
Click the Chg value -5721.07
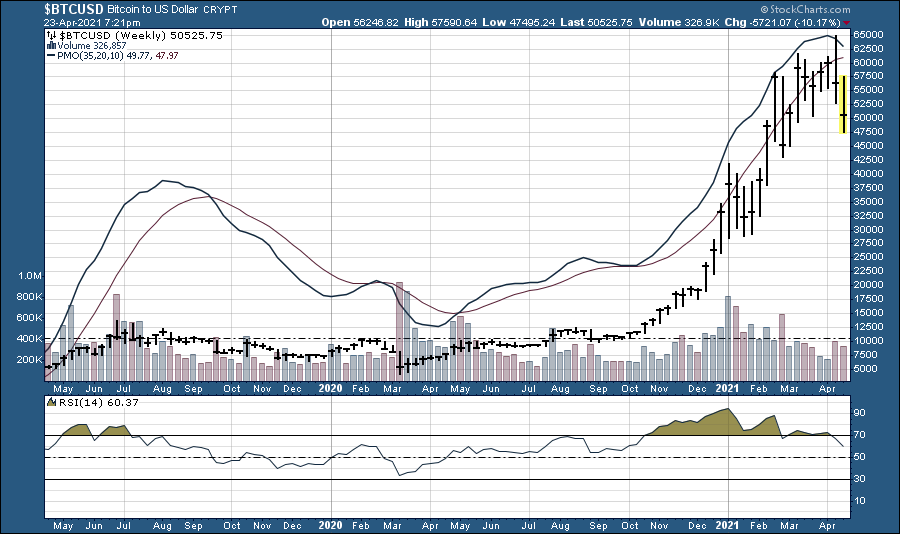(x=770, y=21)
